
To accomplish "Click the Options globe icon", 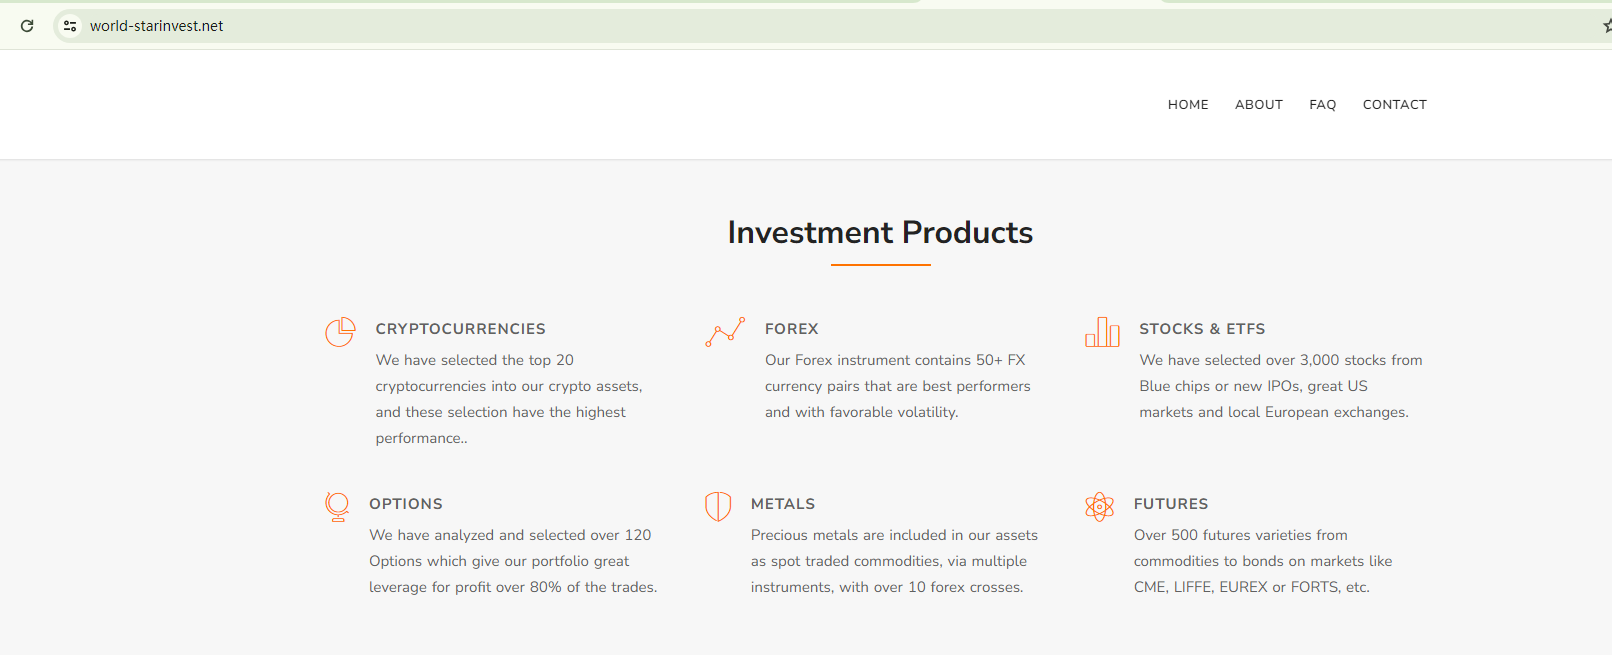I will click(338, 506).
